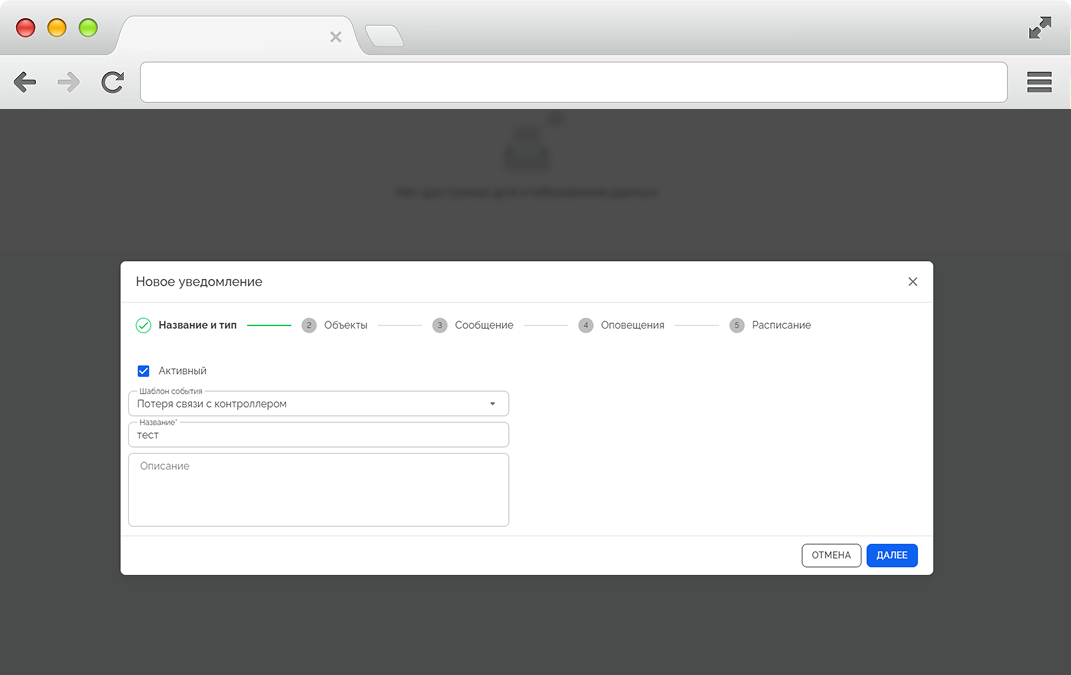Click the fullscreen expand arrows icon
The image size is (1071, 675).
click(x=1040, y=28)
